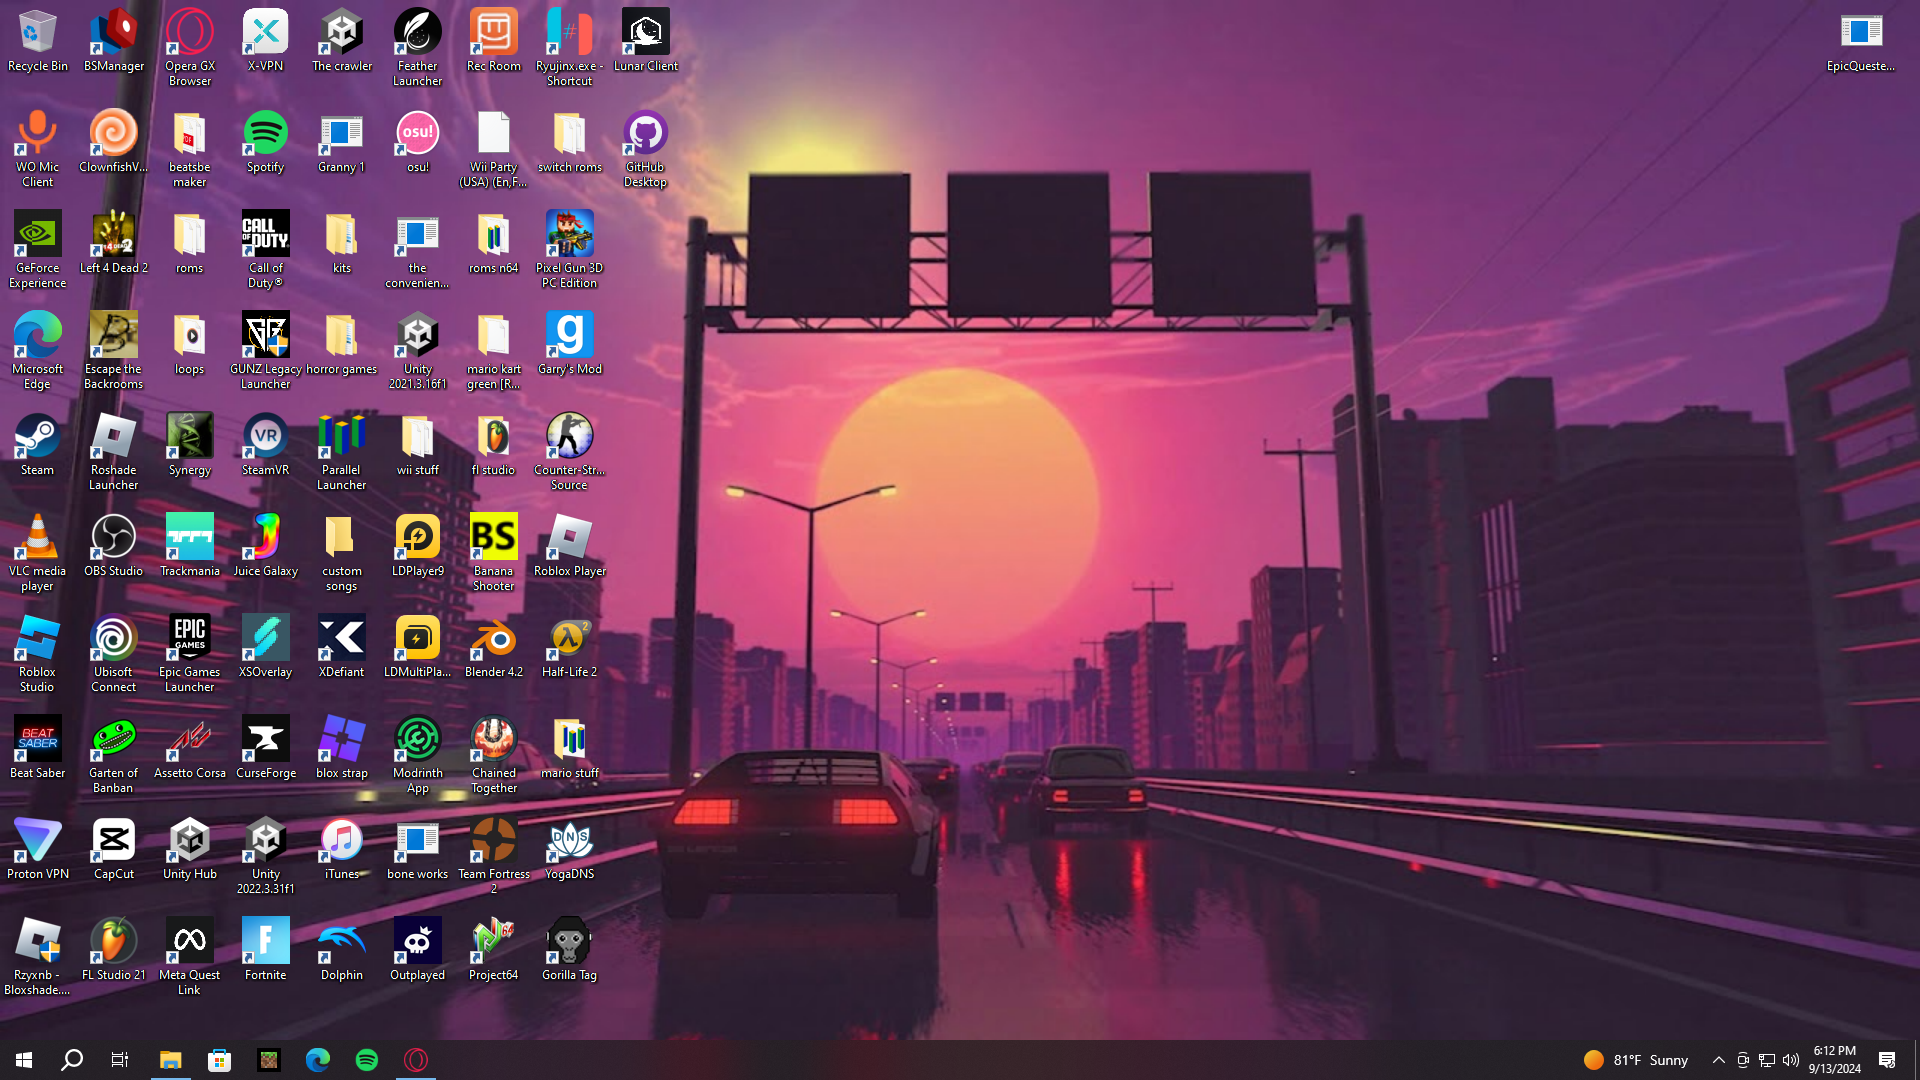Select the Beat Saber shortcut
Viewport: 1920px width, 1080px height.
pyautogui.click(x=38, y=748)
